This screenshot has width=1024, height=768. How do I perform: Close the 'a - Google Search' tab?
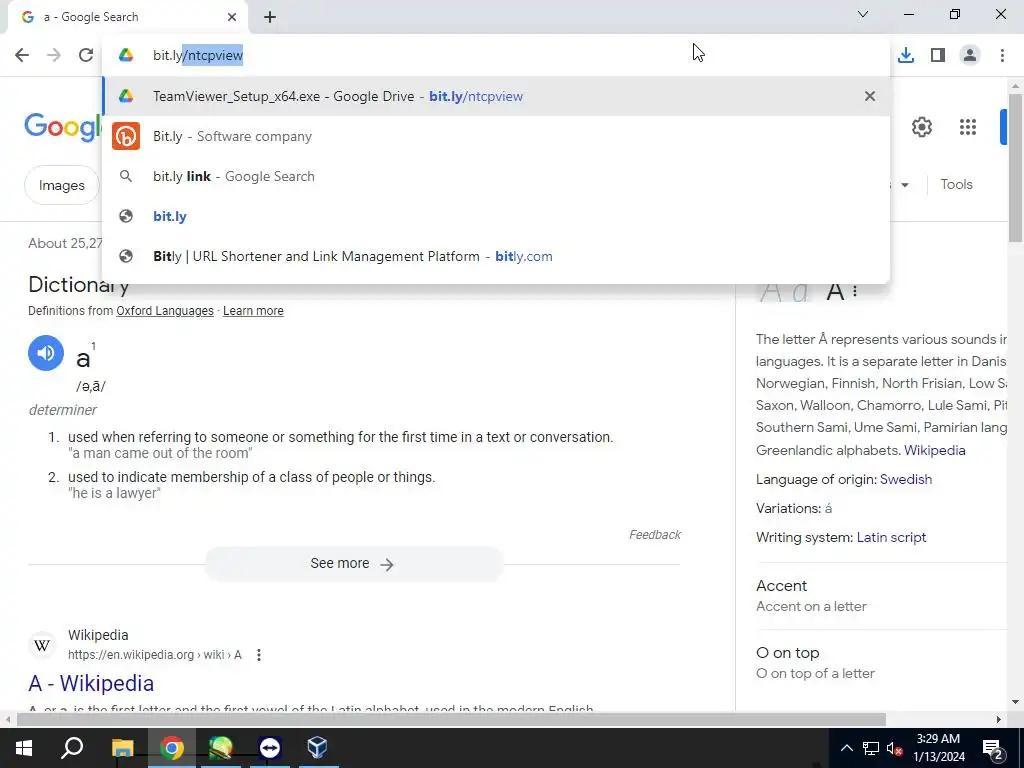(232, 17)
